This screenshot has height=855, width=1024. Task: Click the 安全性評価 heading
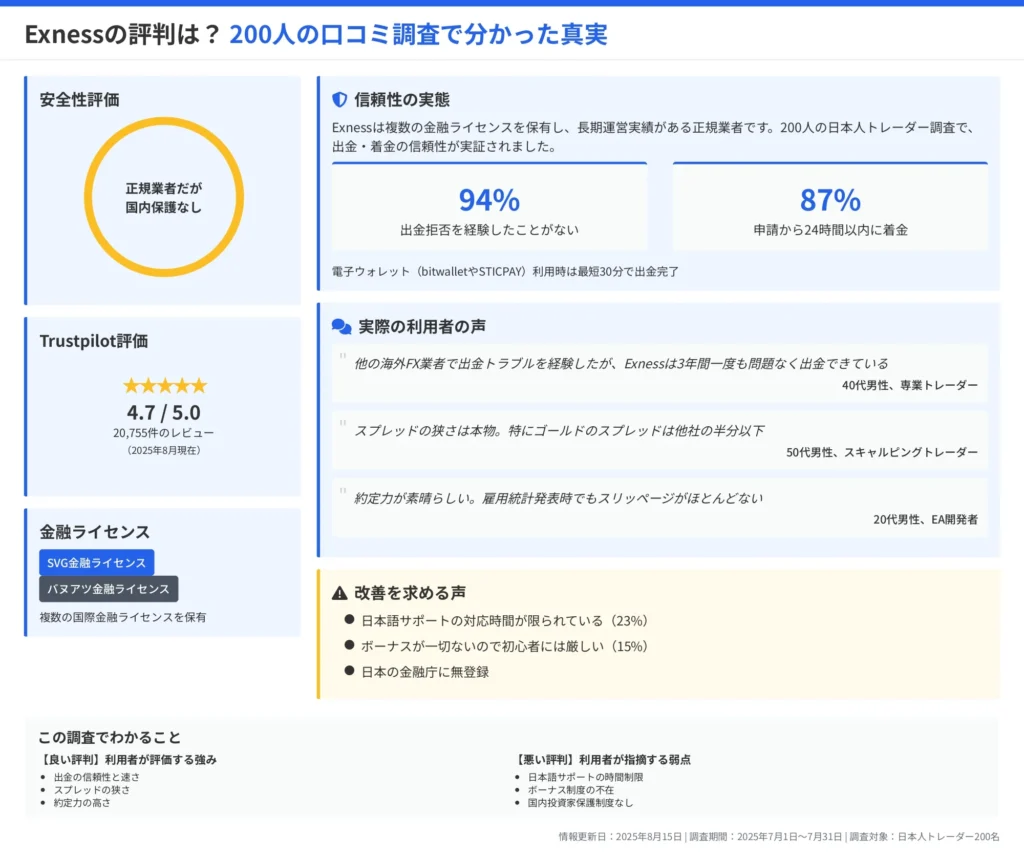click(79, 99)
